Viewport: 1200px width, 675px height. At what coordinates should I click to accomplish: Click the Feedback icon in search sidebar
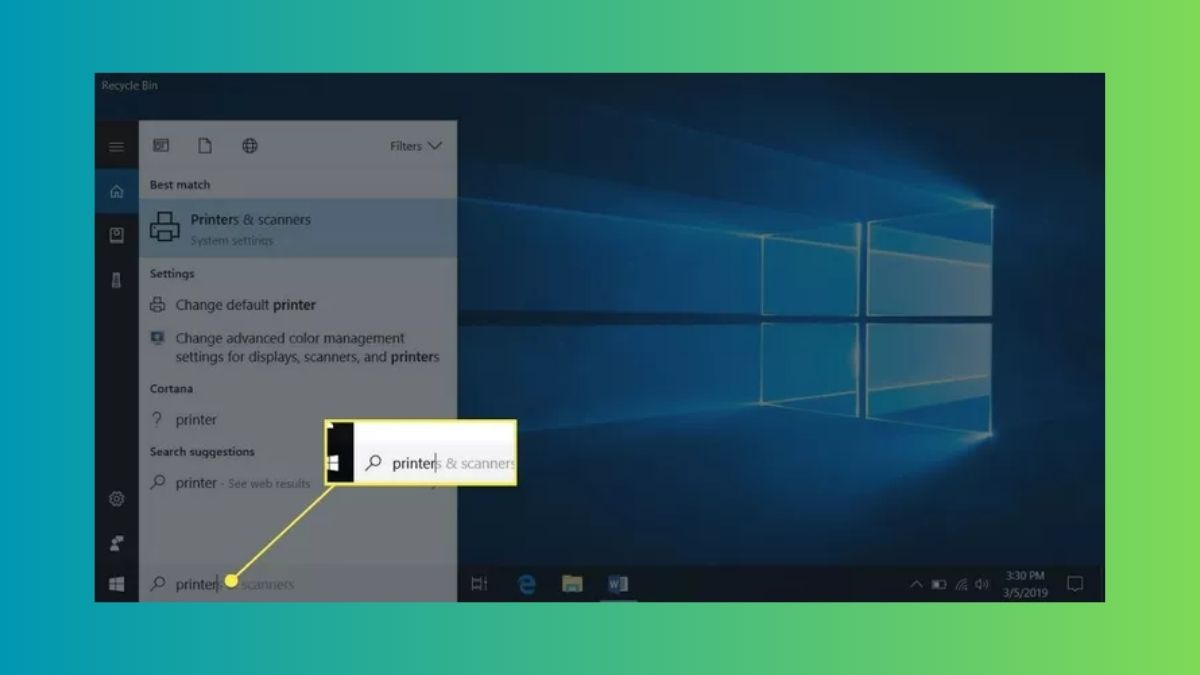point(117,543)
